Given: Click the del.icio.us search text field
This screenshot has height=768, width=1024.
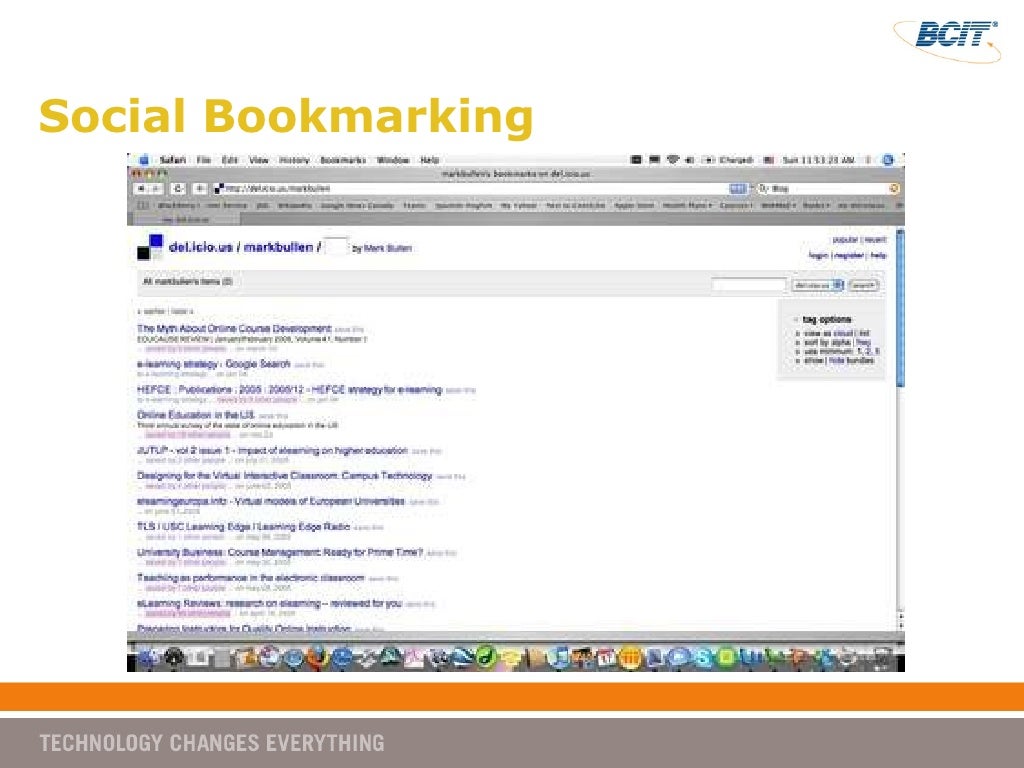Looking at the screenshot, I should click(x=749, y=285).
